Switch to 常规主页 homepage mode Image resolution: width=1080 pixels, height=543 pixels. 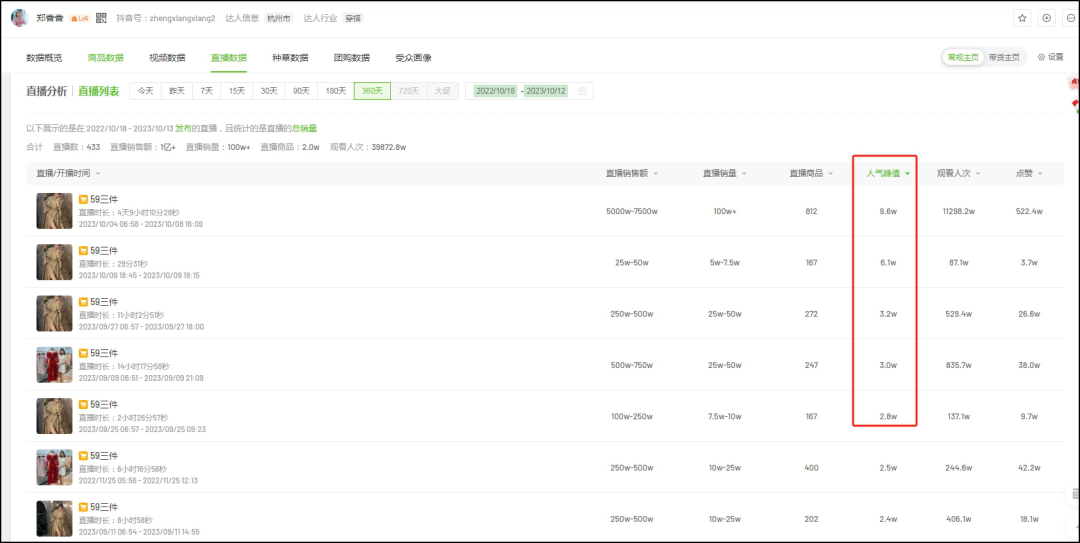coord(963,57)
